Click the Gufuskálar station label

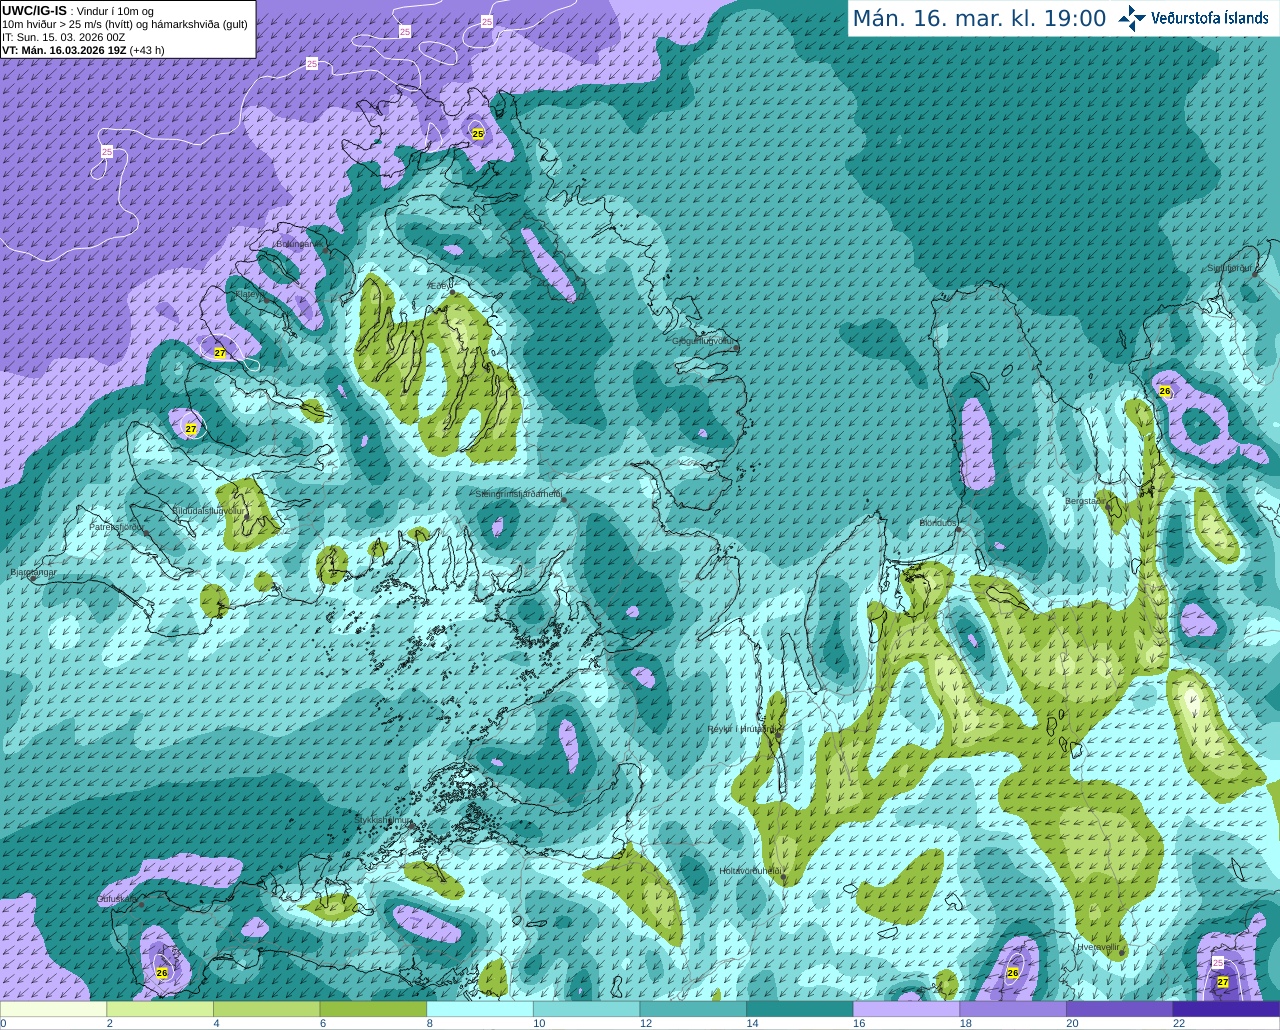tap(117, 899)
